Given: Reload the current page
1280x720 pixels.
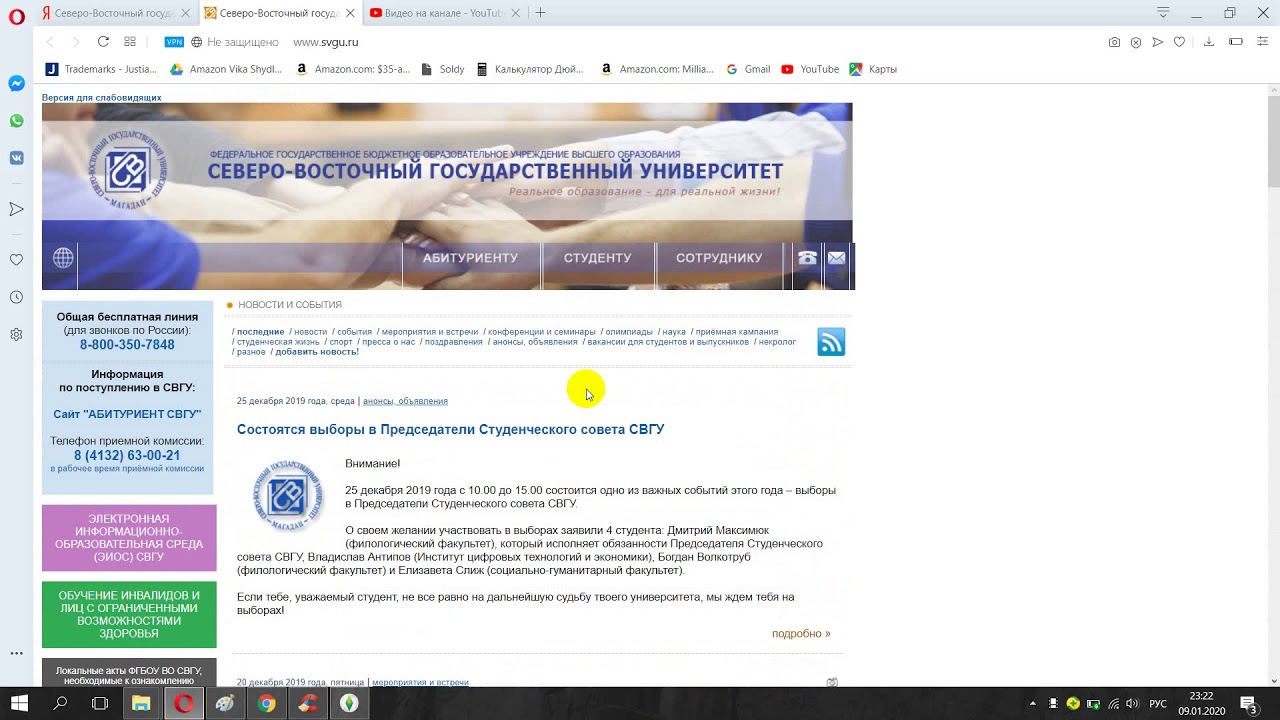Looking at the screenshot, I should (x=103, y=42).
